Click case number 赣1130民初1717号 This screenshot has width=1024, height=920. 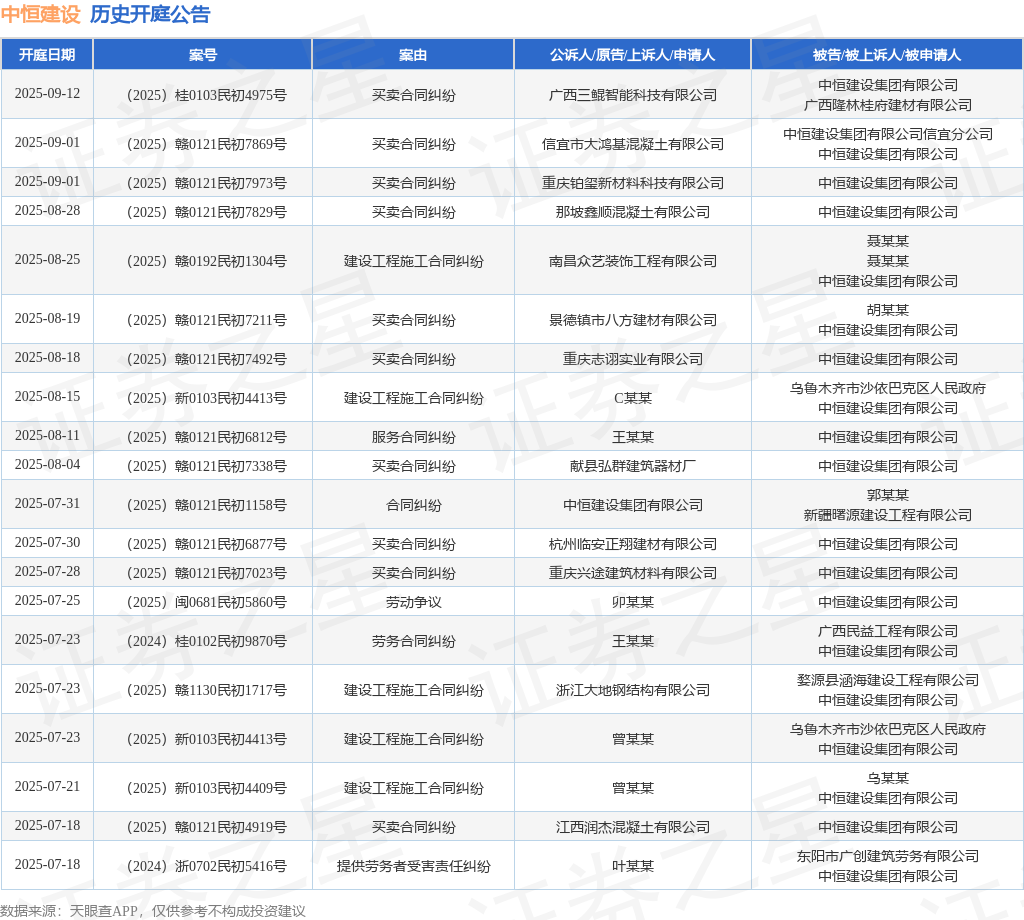coord(206,690)
